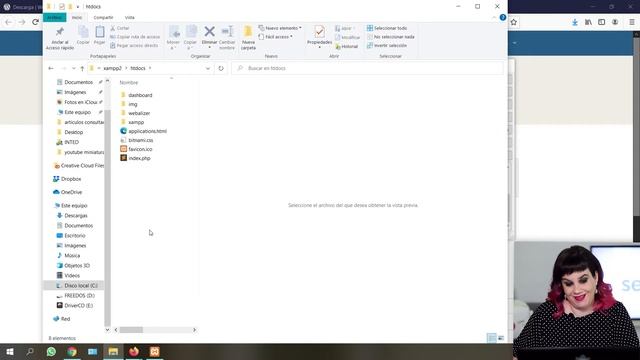Click the Buscar en htdocs search field
Image resolution: width=640 pixels, height=360 pixels.
pyautogui.click(x=367, y=68)
